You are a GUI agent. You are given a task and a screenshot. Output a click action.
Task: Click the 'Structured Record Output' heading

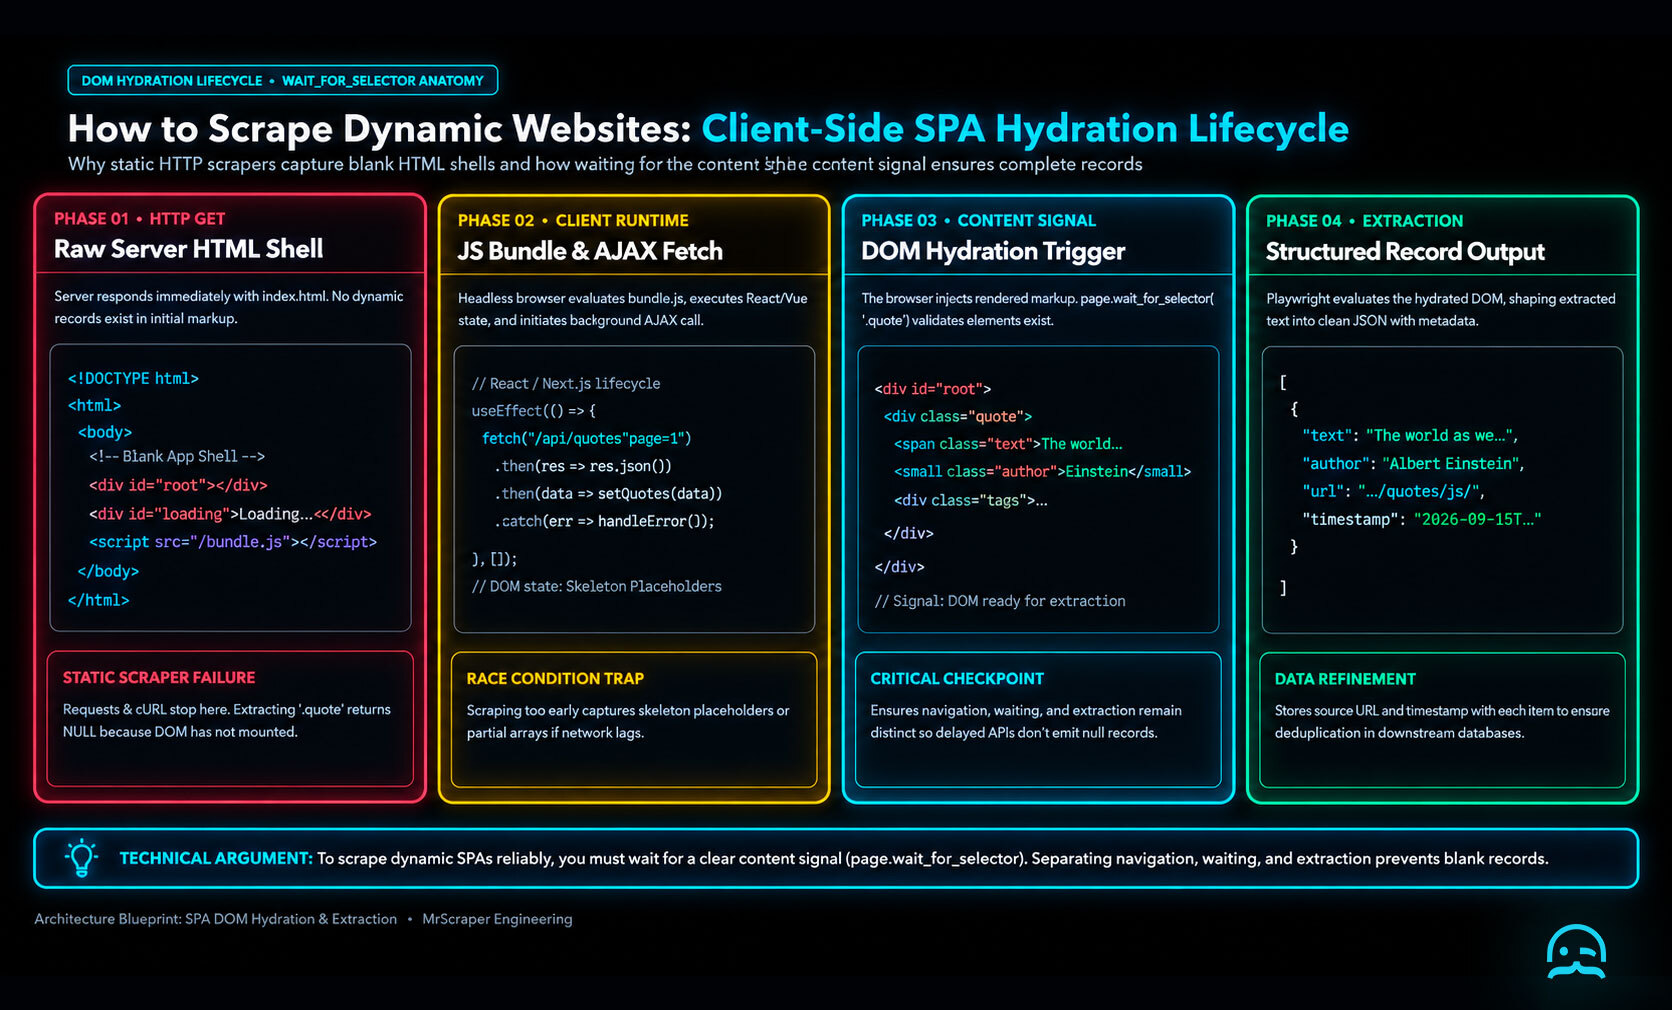tap(1405, 252)
